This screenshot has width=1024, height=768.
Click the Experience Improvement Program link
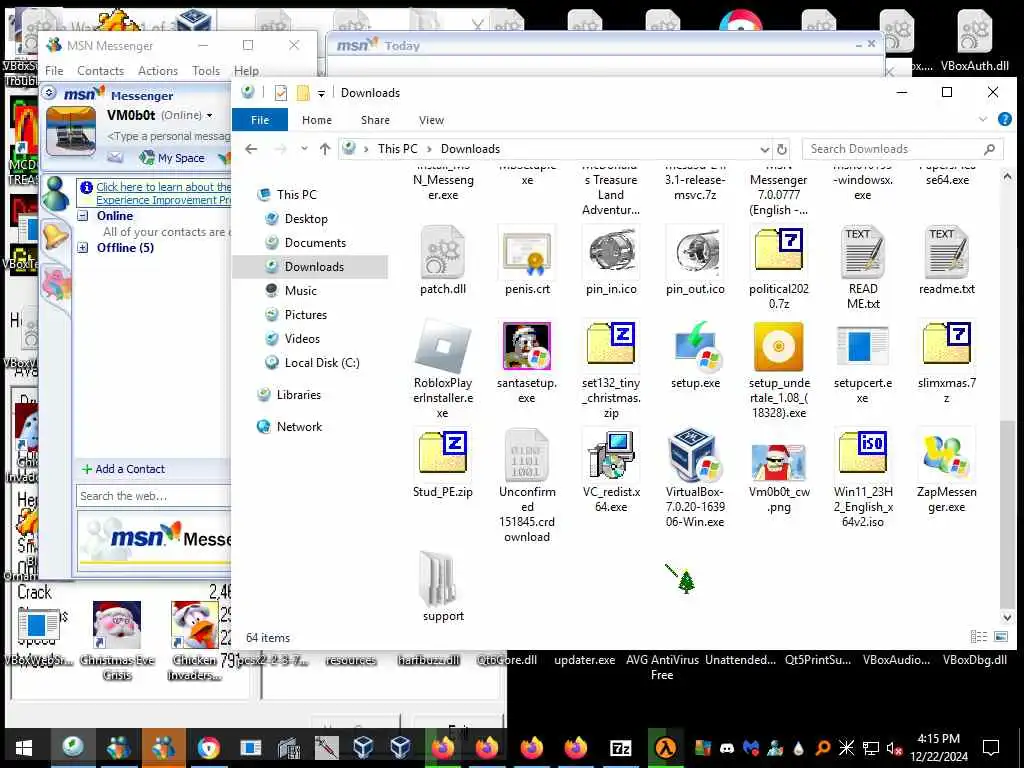click(x=163, y=193)
